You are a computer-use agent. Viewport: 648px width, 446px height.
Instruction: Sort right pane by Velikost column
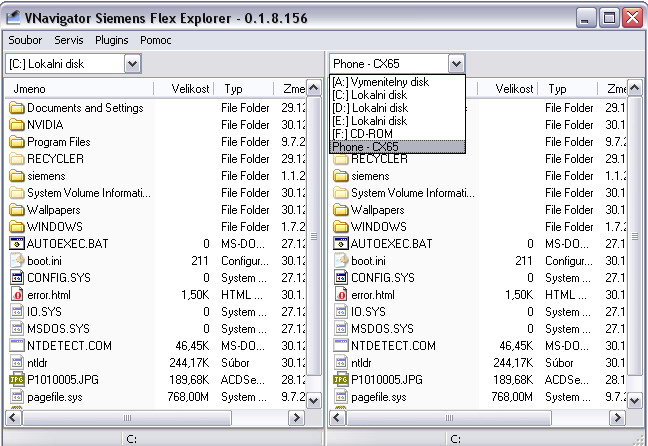pyautogui.click(x=508, y=89)
